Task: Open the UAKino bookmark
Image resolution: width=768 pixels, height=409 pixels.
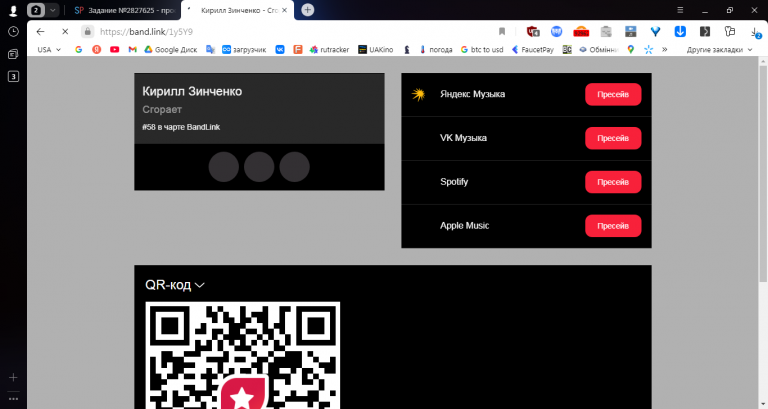Action: (x=376, y=49)
